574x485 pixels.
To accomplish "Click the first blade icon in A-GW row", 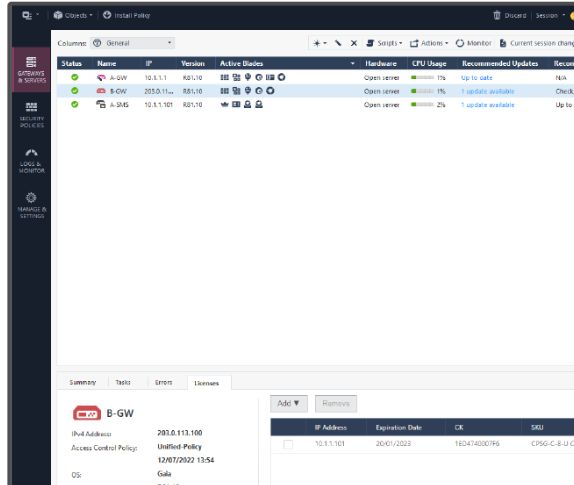I will (225, 77).
